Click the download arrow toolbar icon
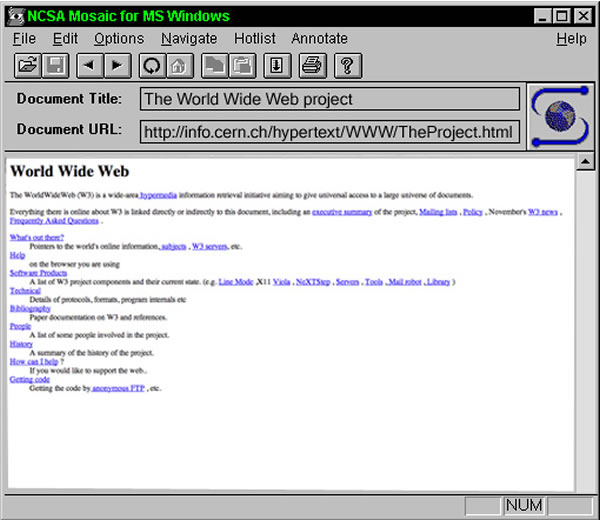The height and width of the screenshot is (520, 600). pyautogui.click(x=277, y=66)
